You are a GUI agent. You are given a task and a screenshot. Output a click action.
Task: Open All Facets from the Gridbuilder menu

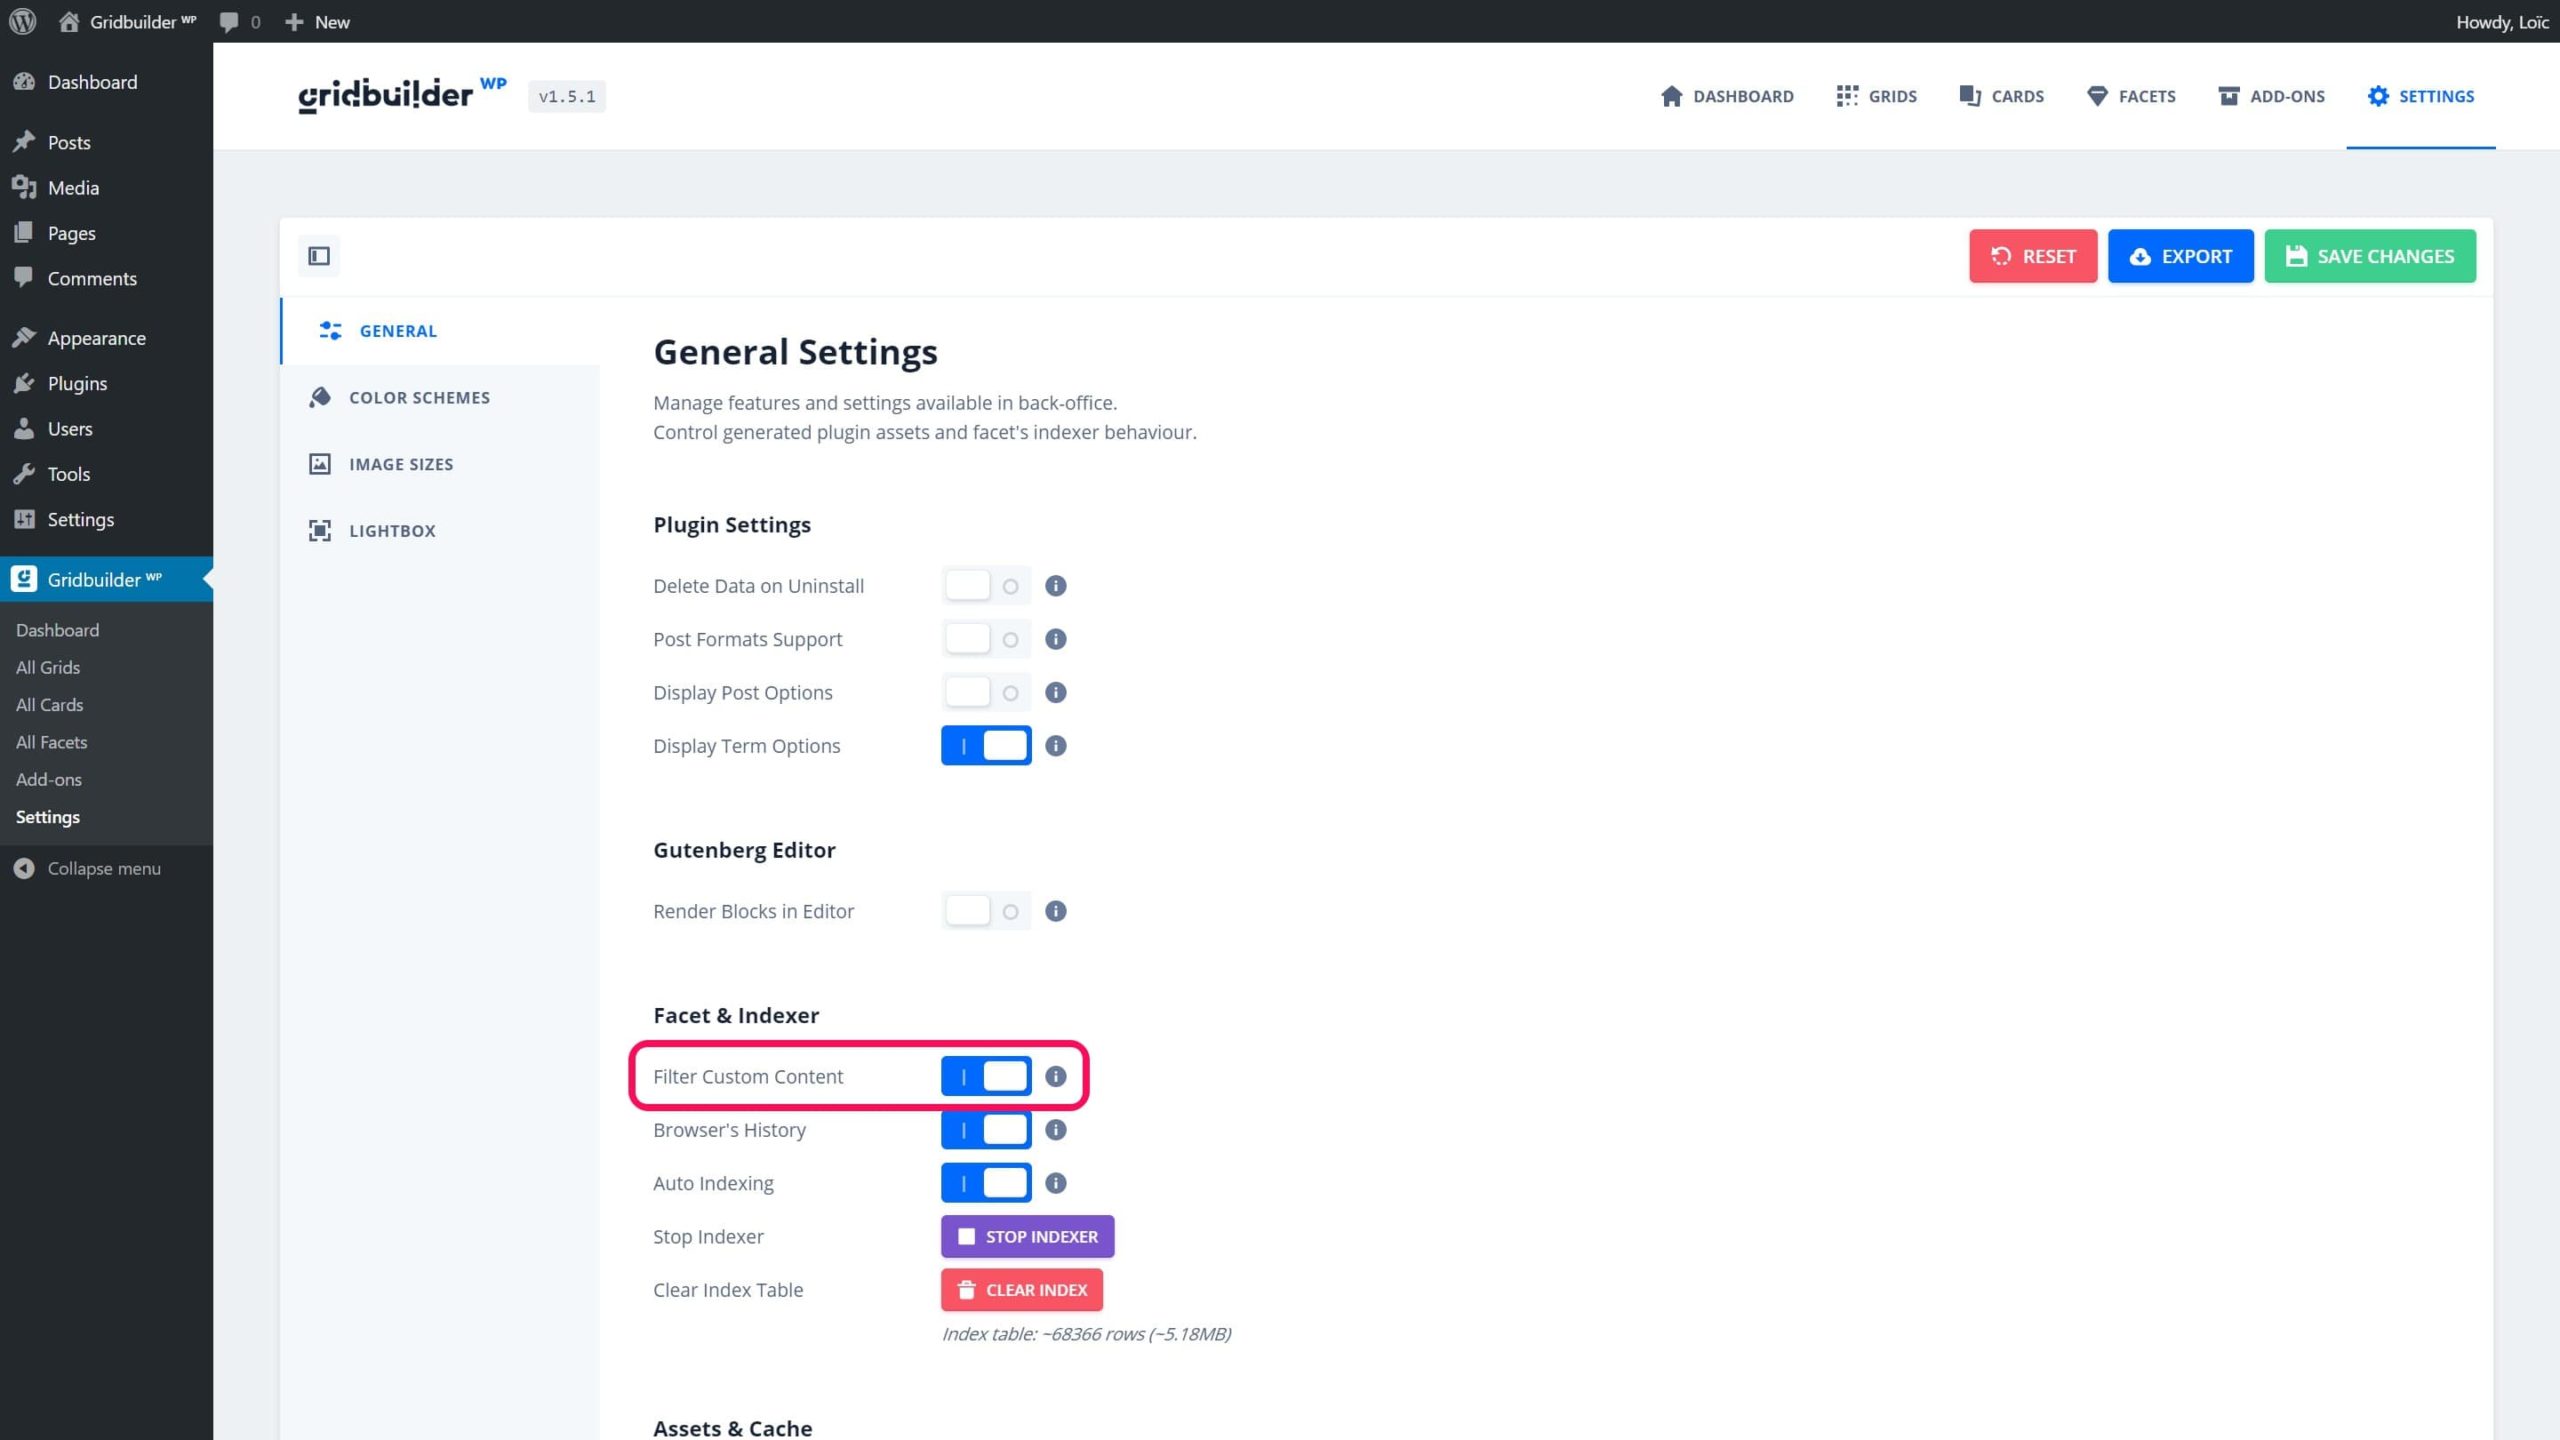51,741
